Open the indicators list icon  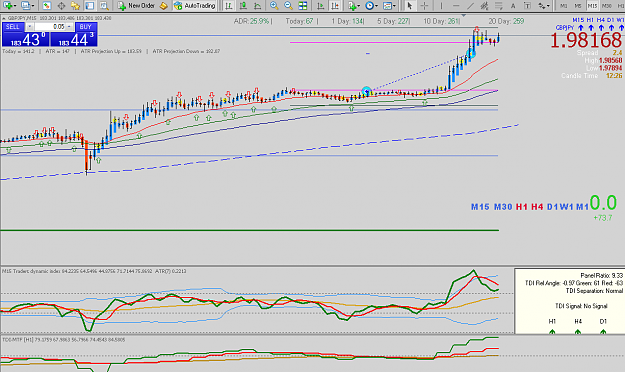point(352,6)
